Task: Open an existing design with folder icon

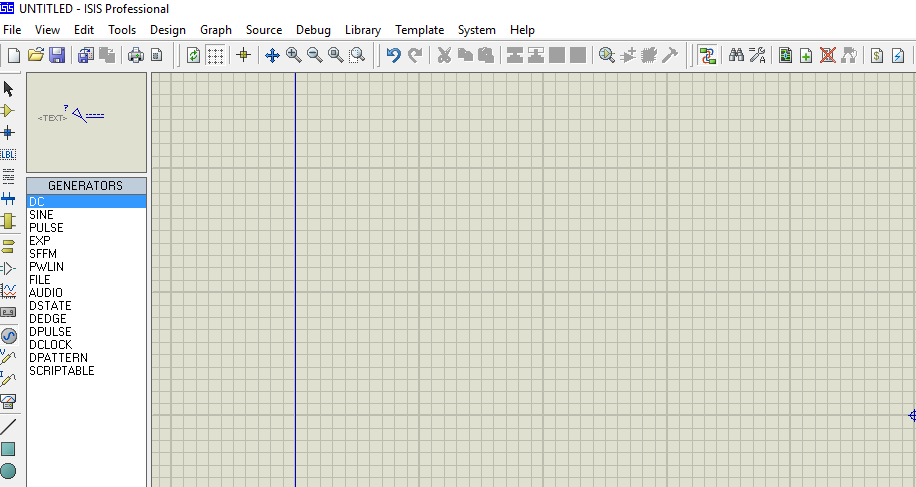Action: [x=36, y=55]
